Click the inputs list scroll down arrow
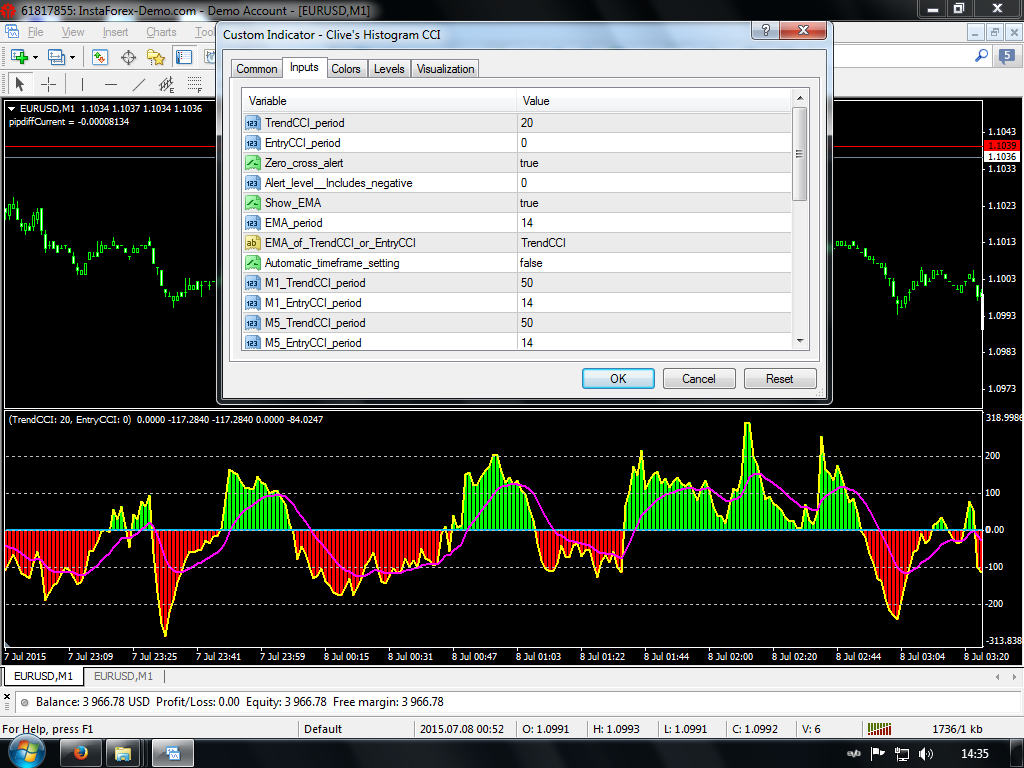This screenshot has height=768, width=1024. (x=799, y=341)
